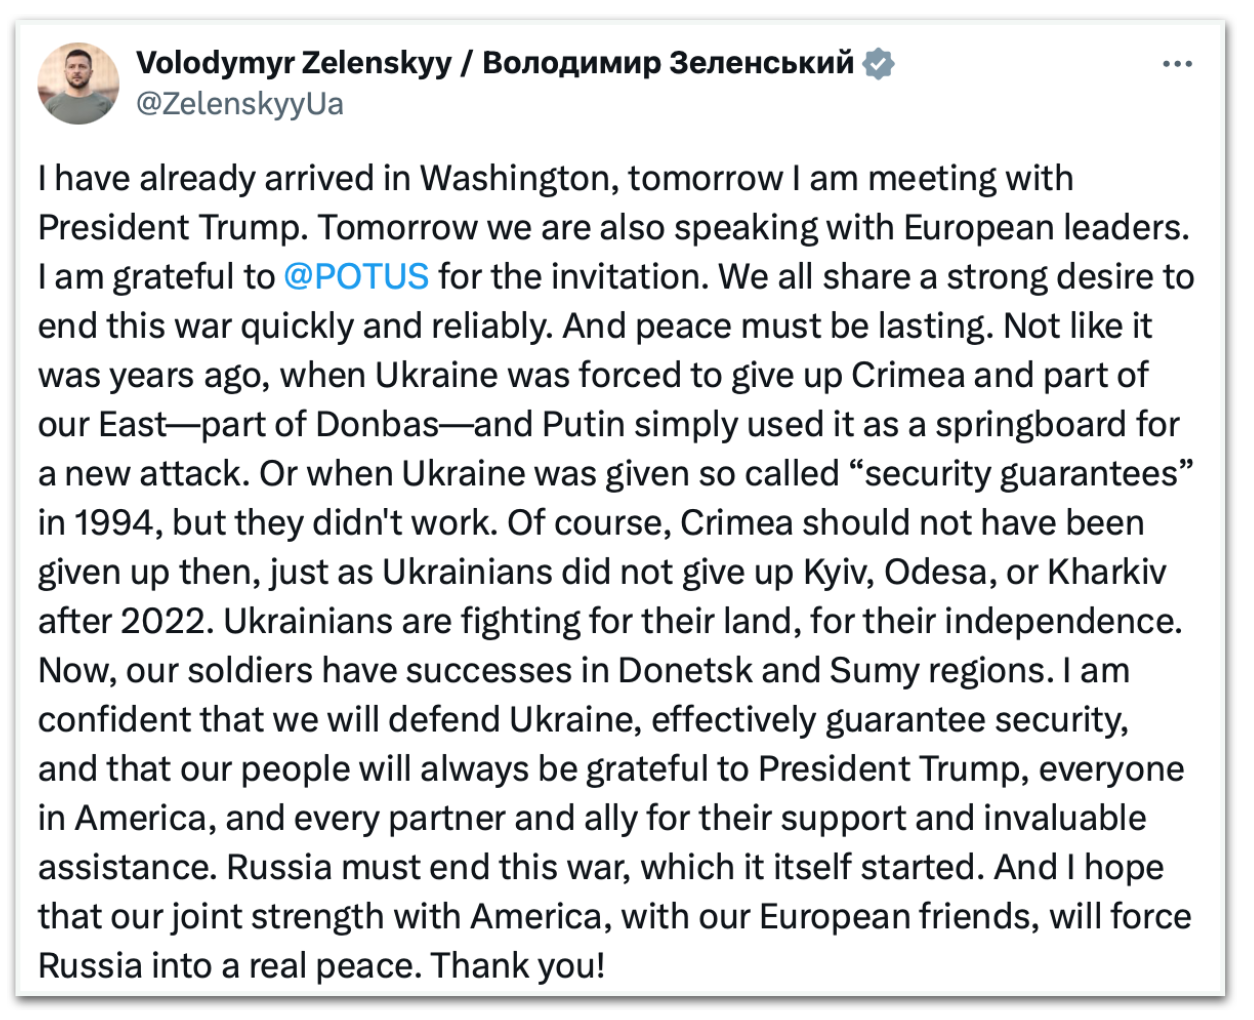1254x1020 pixels.
Task: Click the year 2022 in the tweet
Action: [x=166, y=621]
